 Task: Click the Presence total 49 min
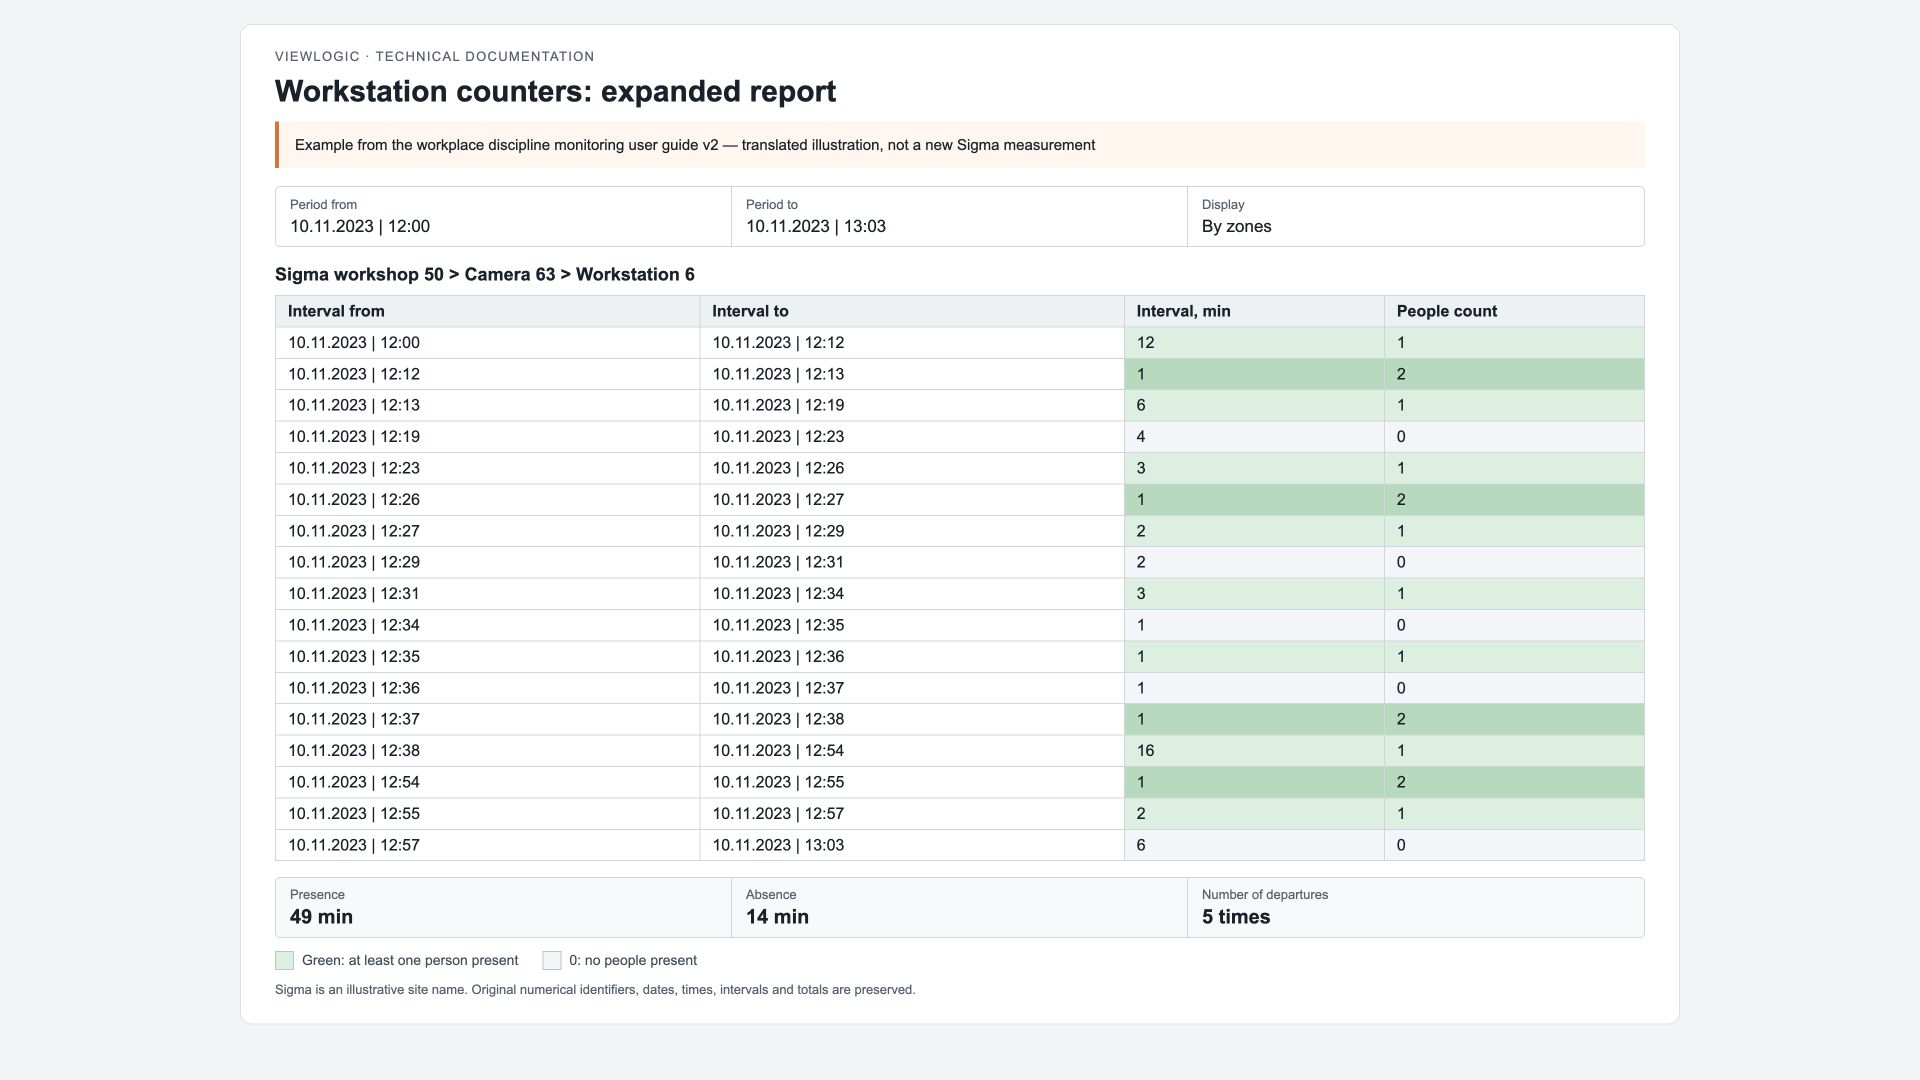(321, 917)
